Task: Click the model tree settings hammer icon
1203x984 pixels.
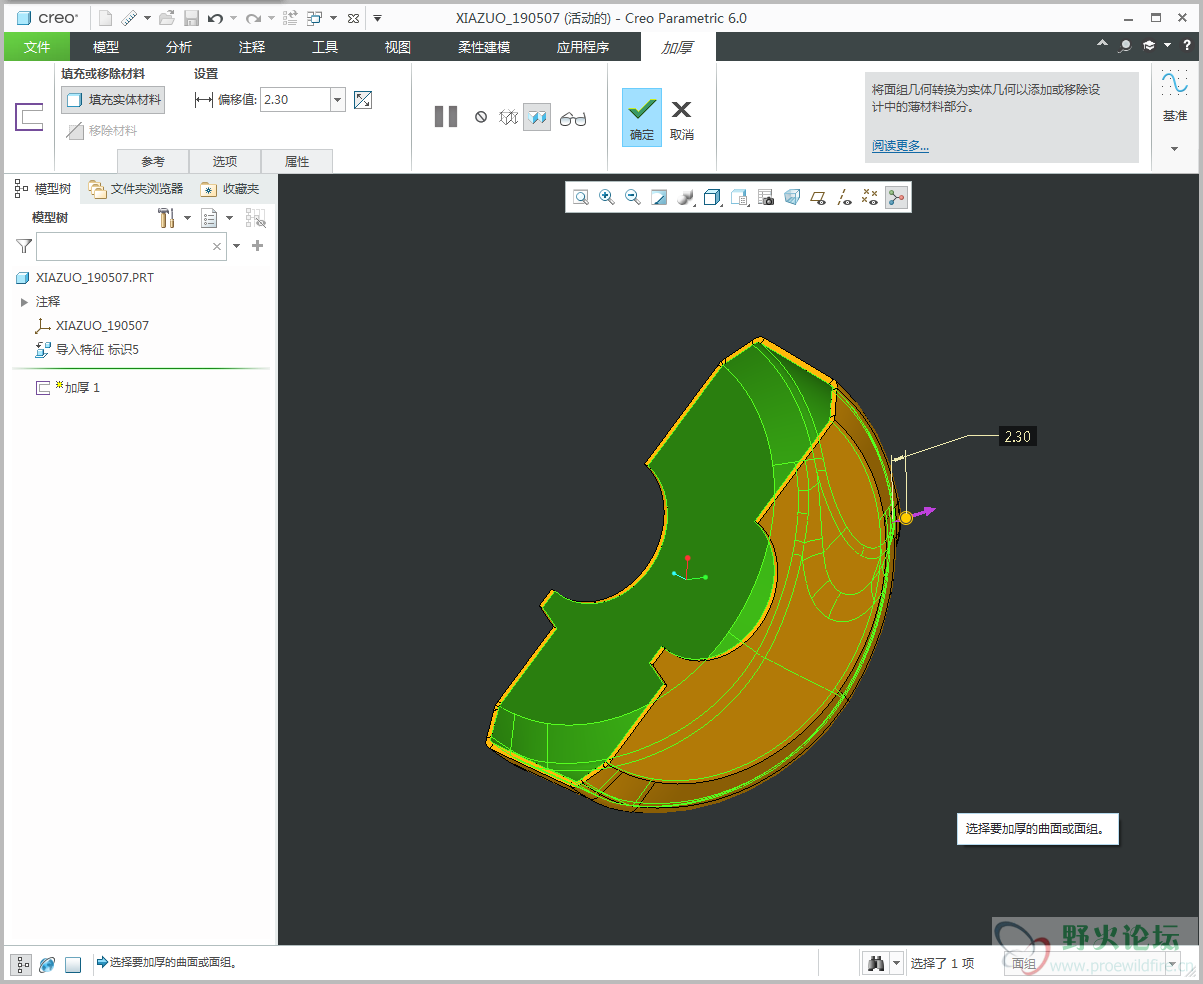Action: 167,218
